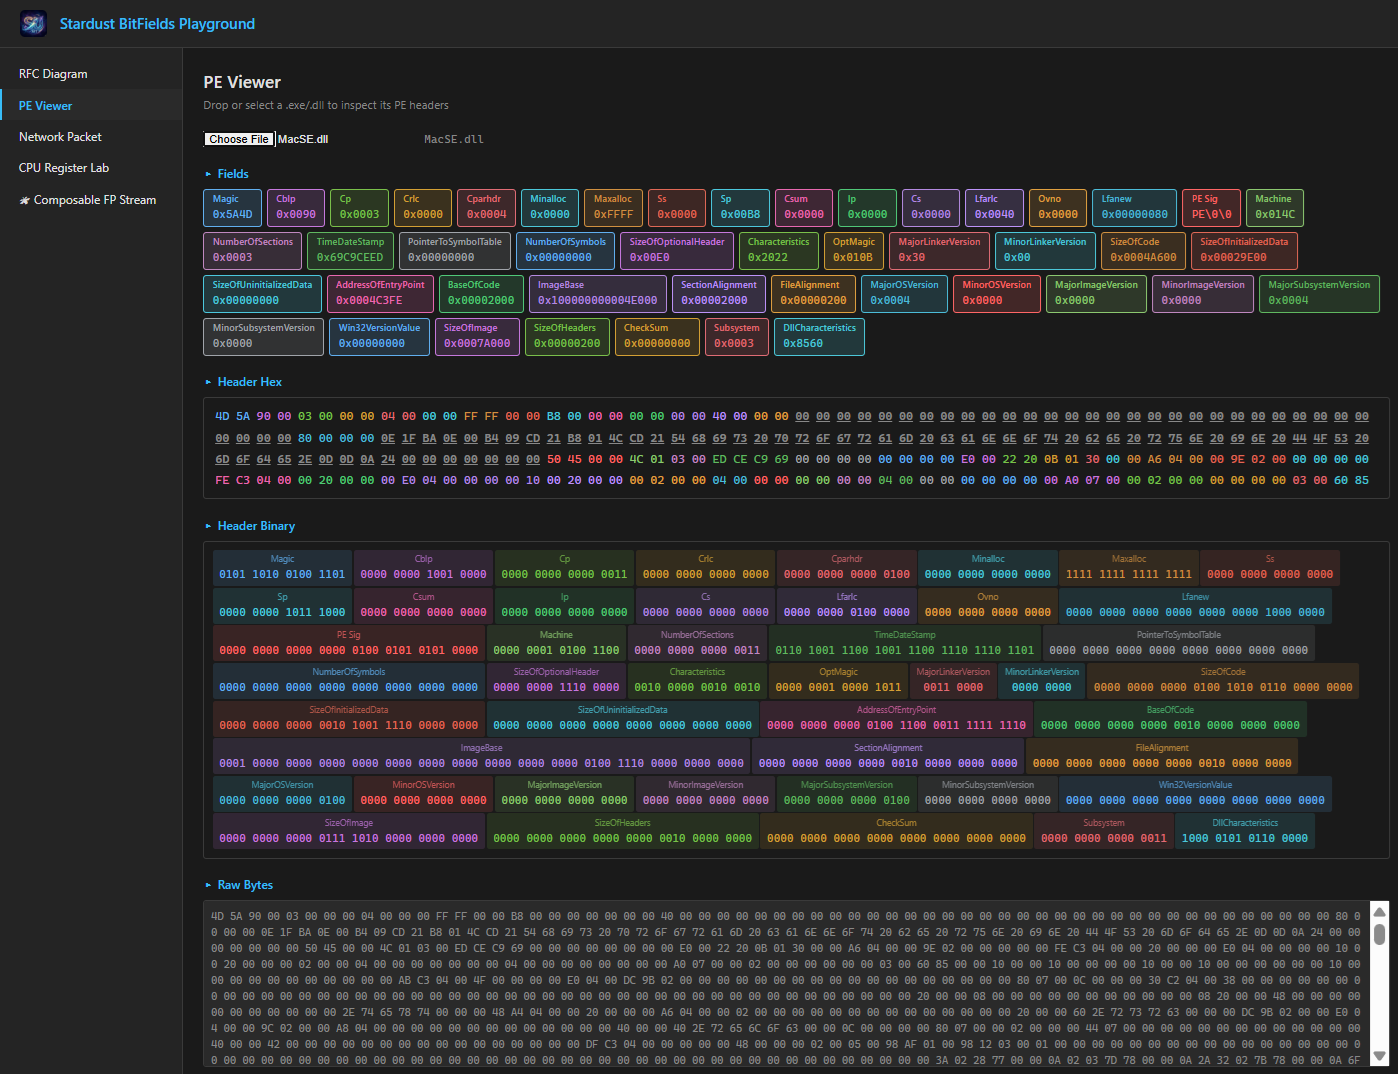
Task: Open the RFC Diagram sidebar entry
Action: [53, 73]
